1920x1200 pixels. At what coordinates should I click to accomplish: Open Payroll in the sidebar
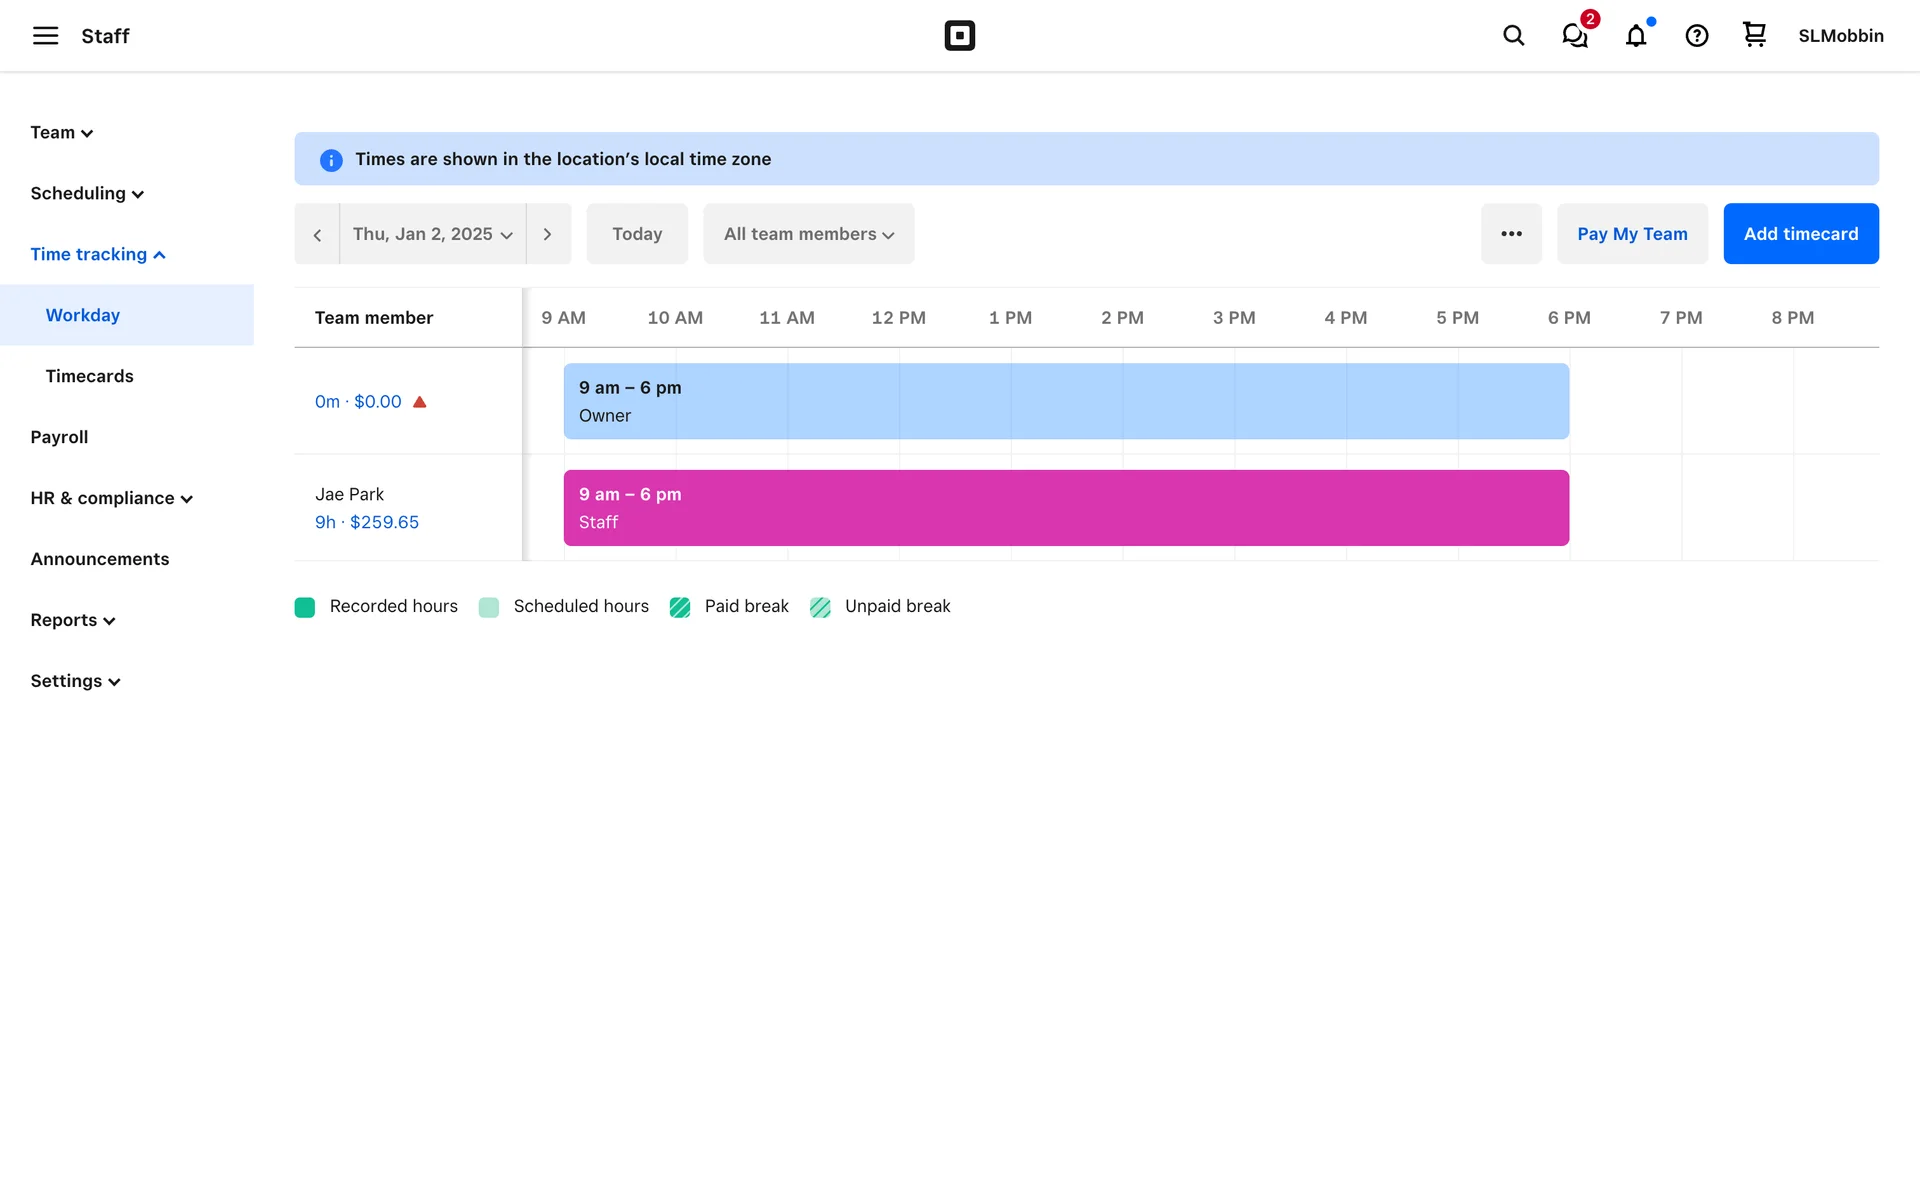point(59,437)
